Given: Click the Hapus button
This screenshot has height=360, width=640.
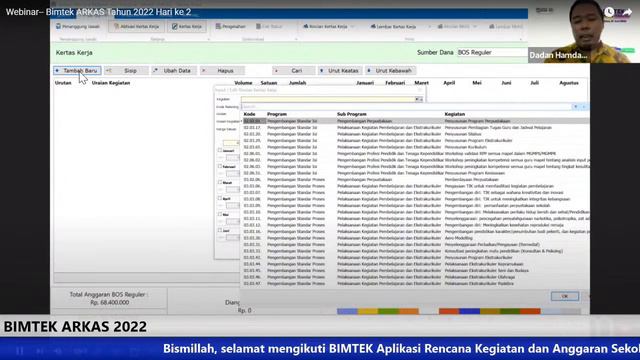Looking at the screenshot, I should [x=222, y=71].
